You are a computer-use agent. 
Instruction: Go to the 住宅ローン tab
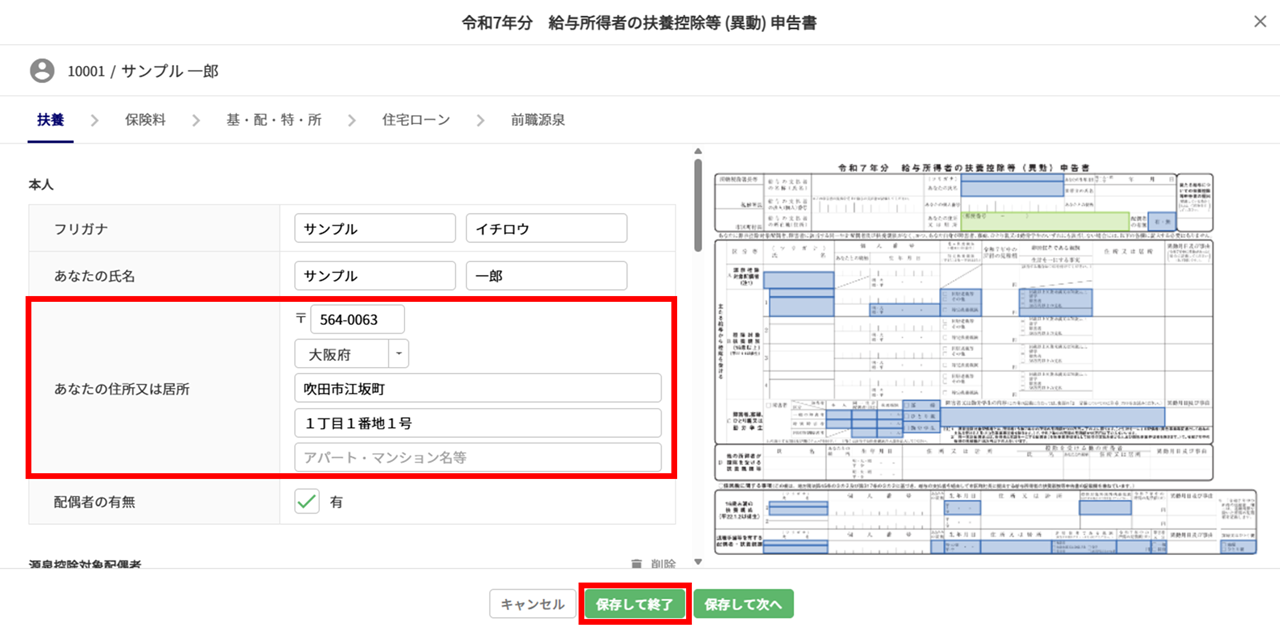[416, 120]
